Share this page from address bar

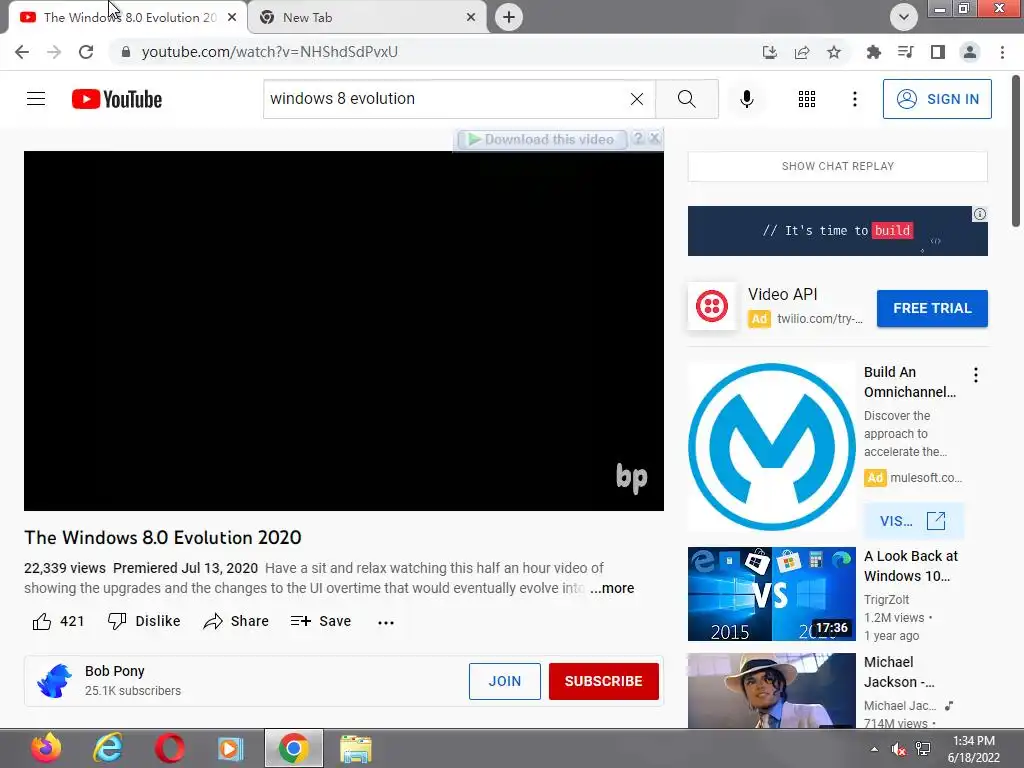point(802,52)
